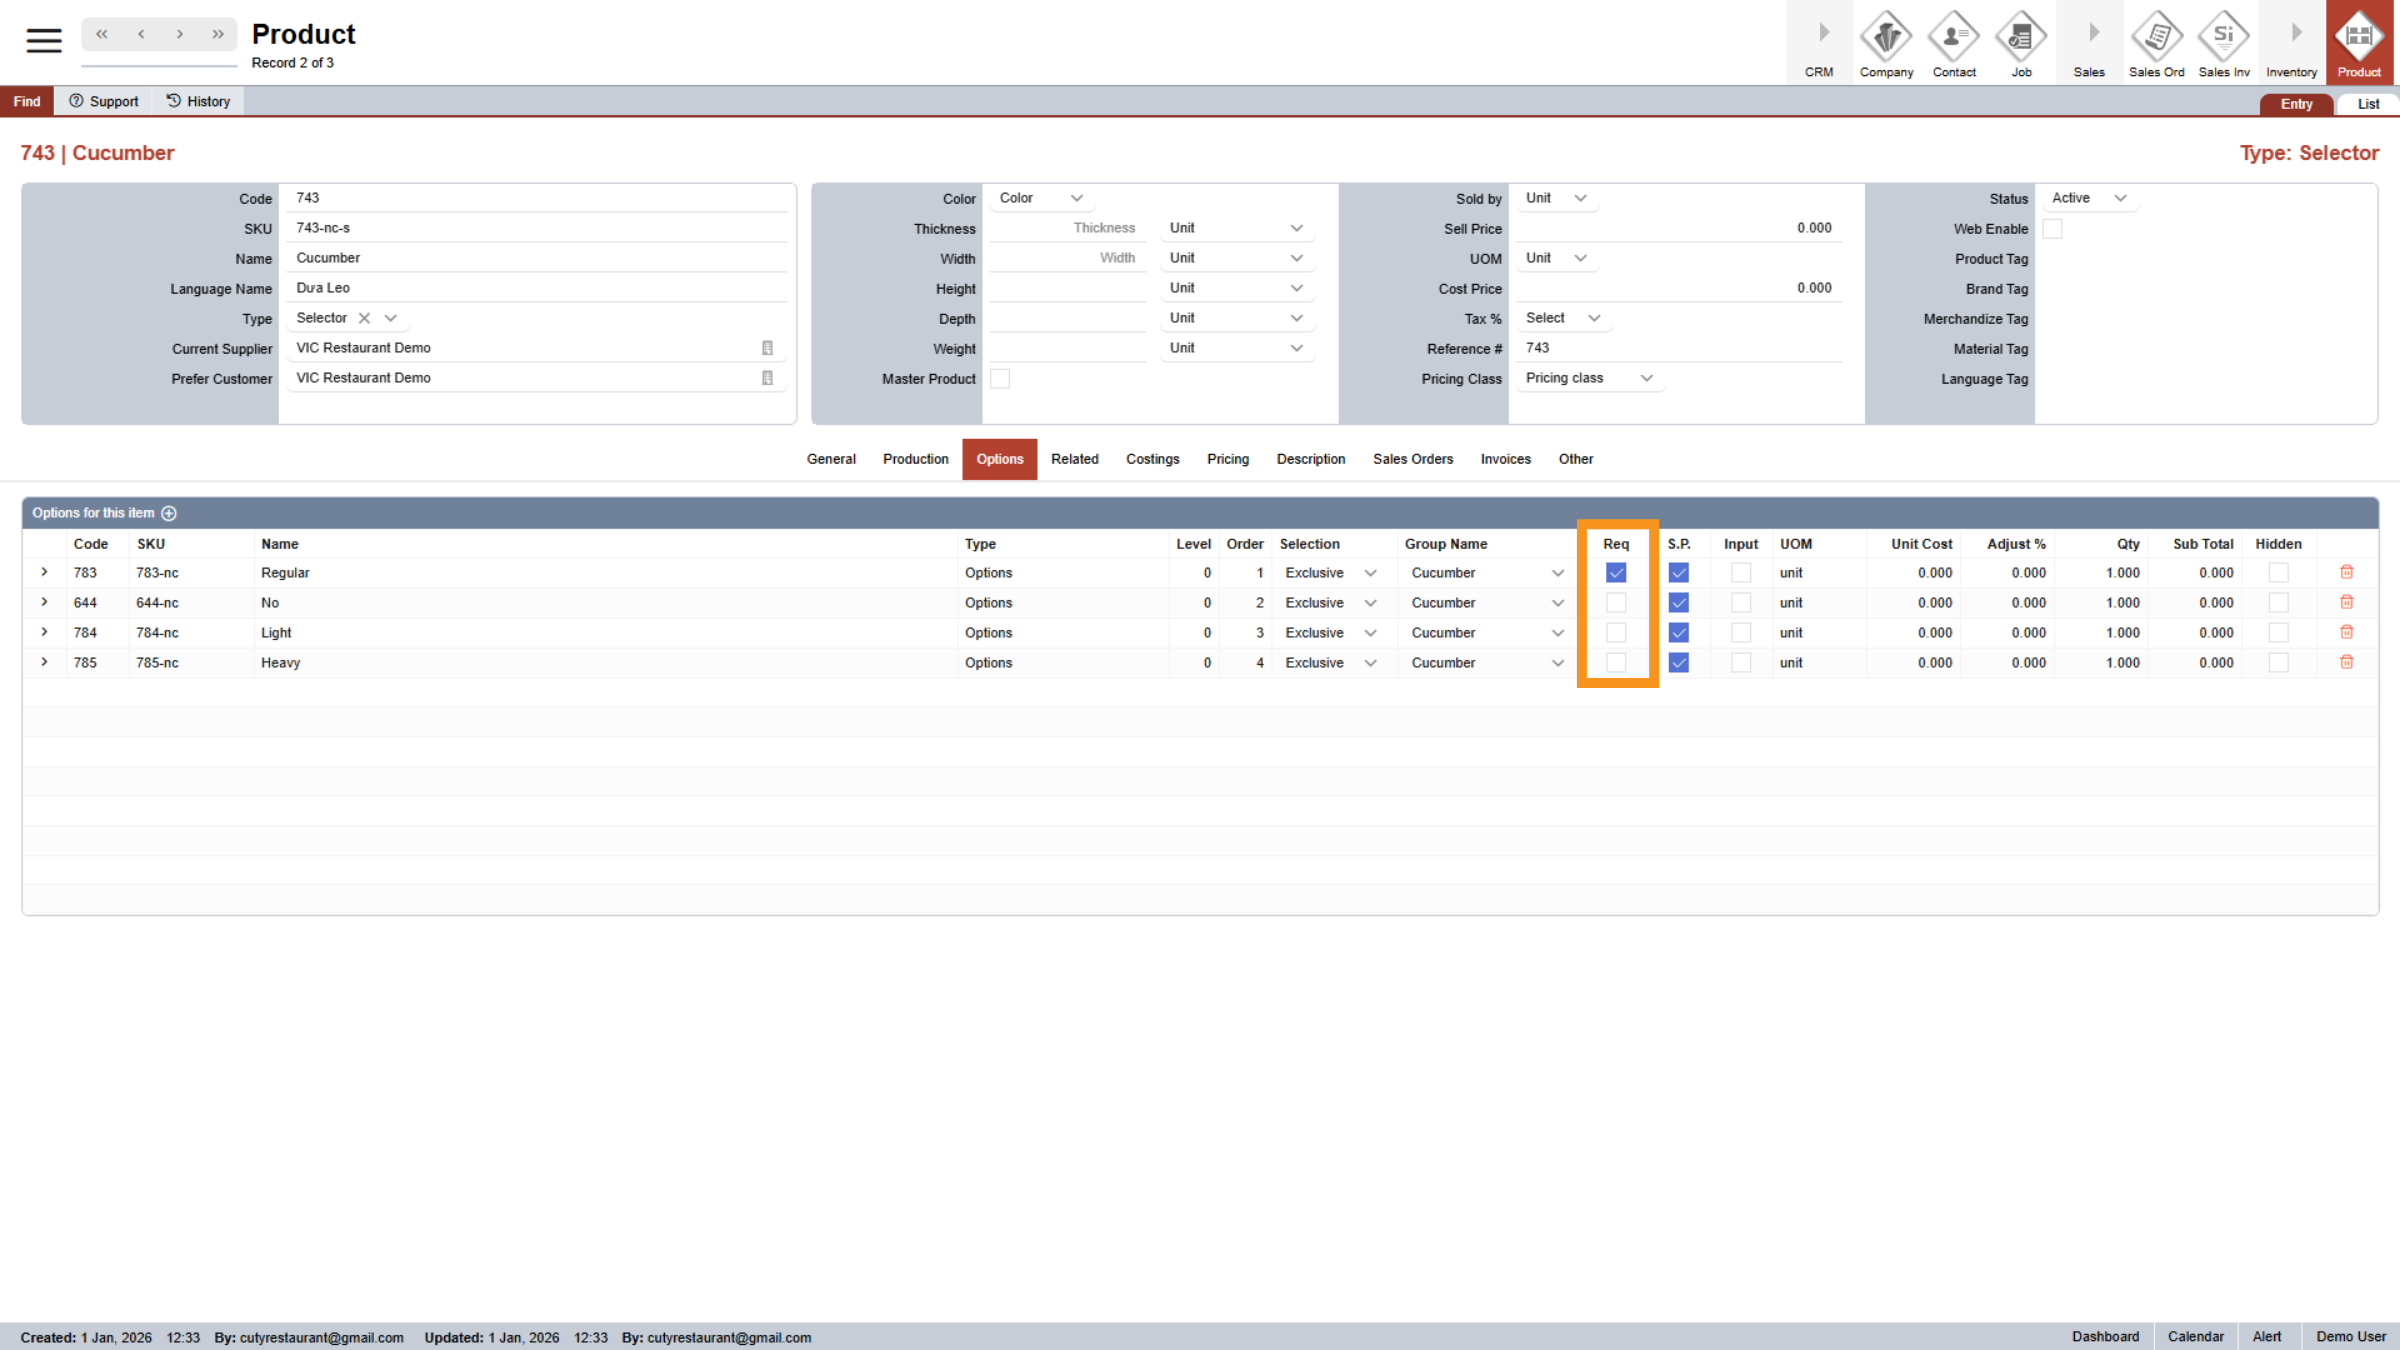Click the Find button
Image resolution: width=2400 pixels, height=1350 pixels.
coord(27,101)
